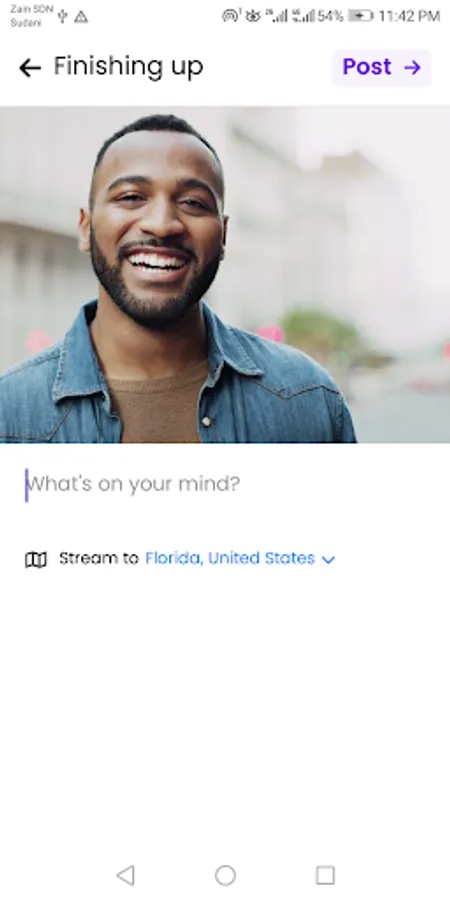Click the arrow inside the Post button
450x900 pixels.
[x=412, y=68]
